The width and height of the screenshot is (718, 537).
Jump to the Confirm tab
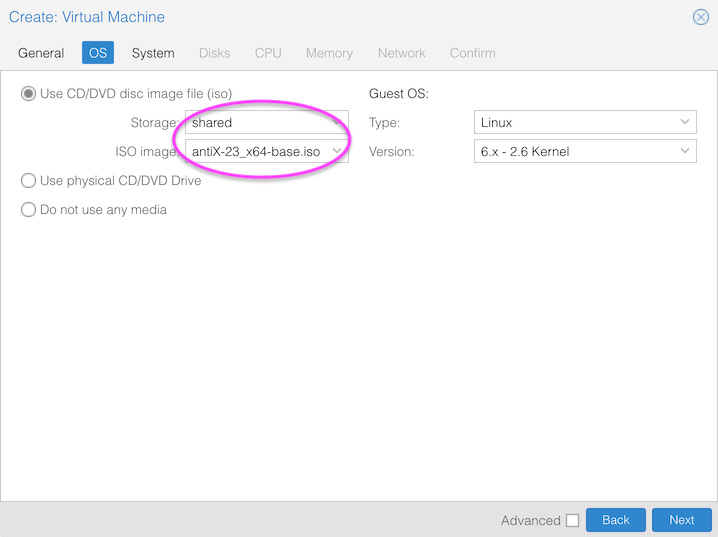pos(472,53)
